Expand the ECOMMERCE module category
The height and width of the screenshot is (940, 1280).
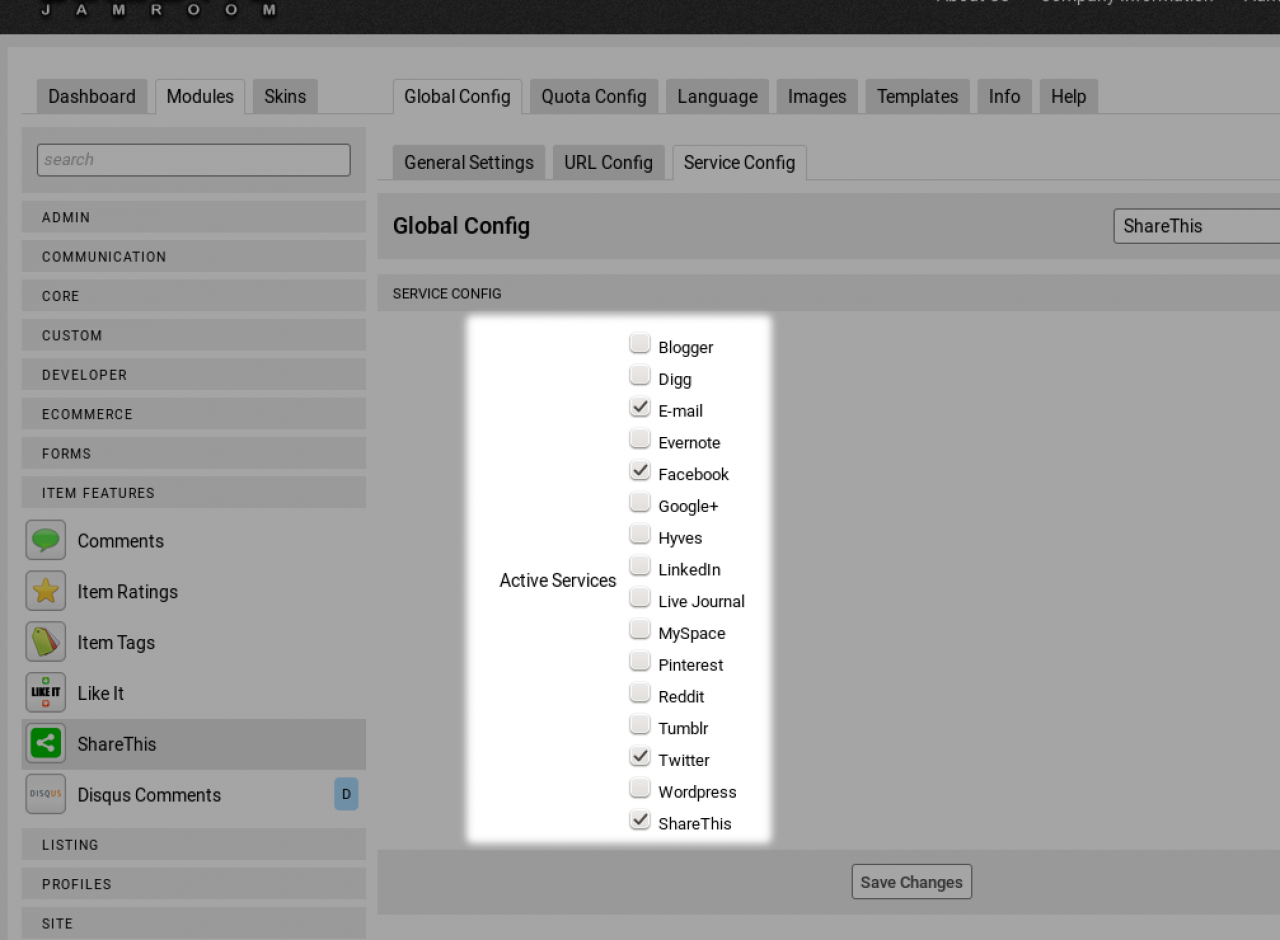194,414
